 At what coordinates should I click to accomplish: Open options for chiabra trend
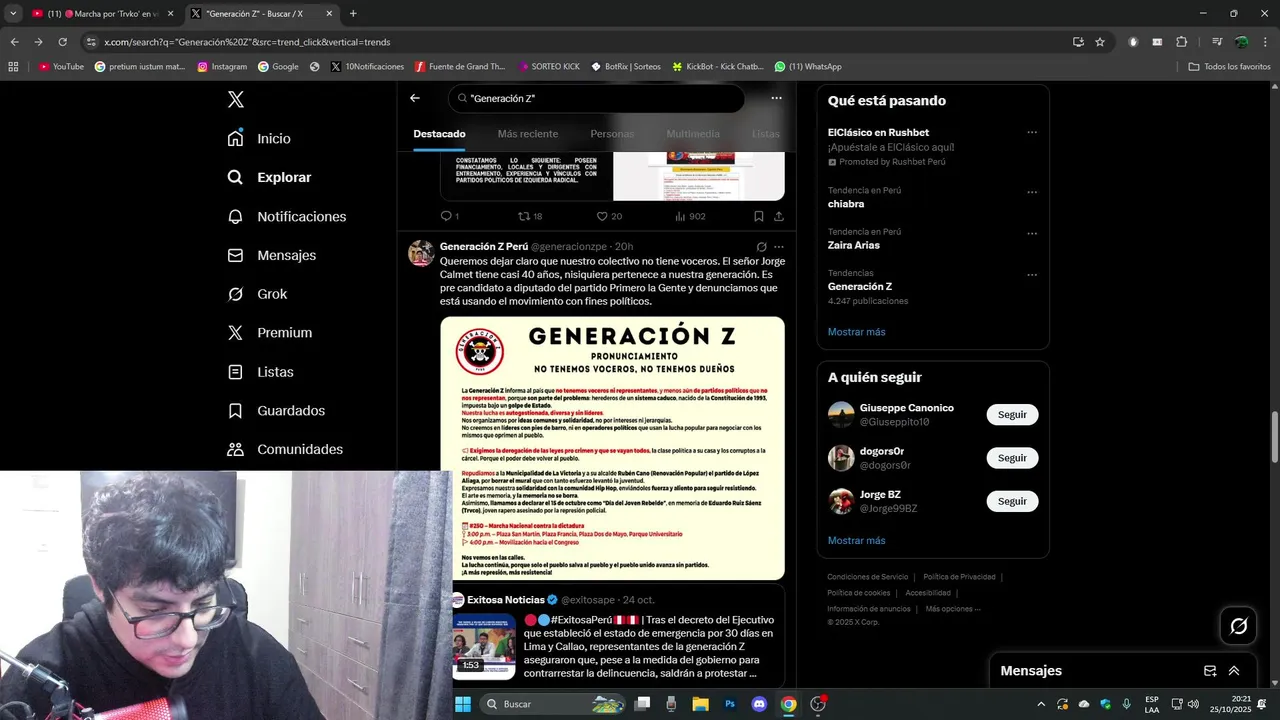(x=1032, y=192)
